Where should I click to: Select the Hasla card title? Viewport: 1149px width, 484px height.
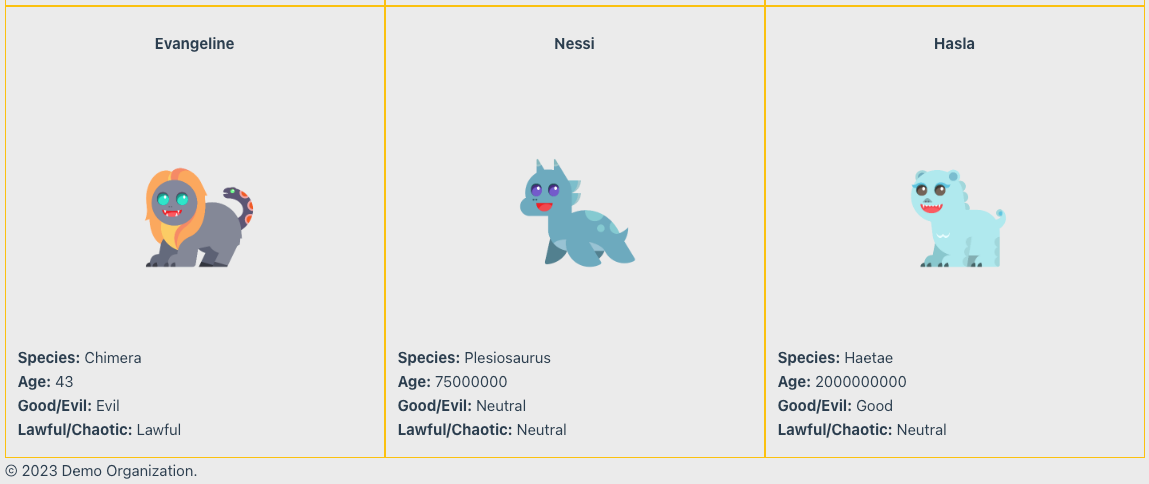954,44
